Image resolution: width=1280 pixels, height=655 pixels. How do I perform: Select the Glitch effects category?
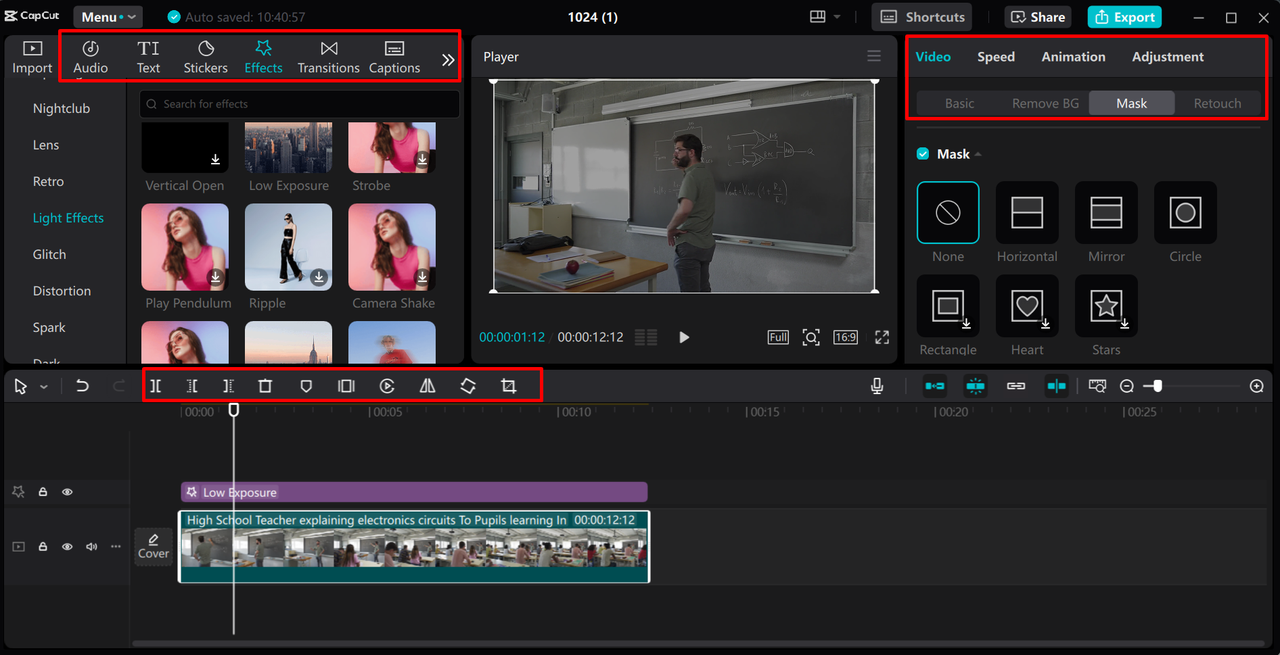(49, 254)
